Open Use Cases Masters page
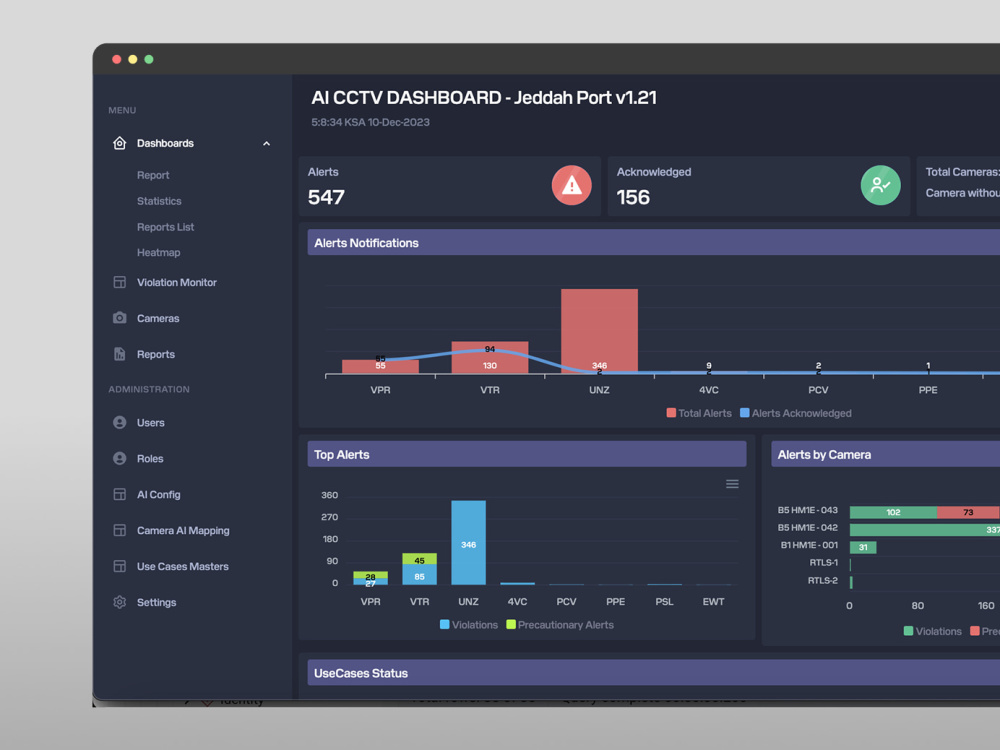The height and width of the screenshot is (750, 1000). pyautogui.click(x=182, y=566)
